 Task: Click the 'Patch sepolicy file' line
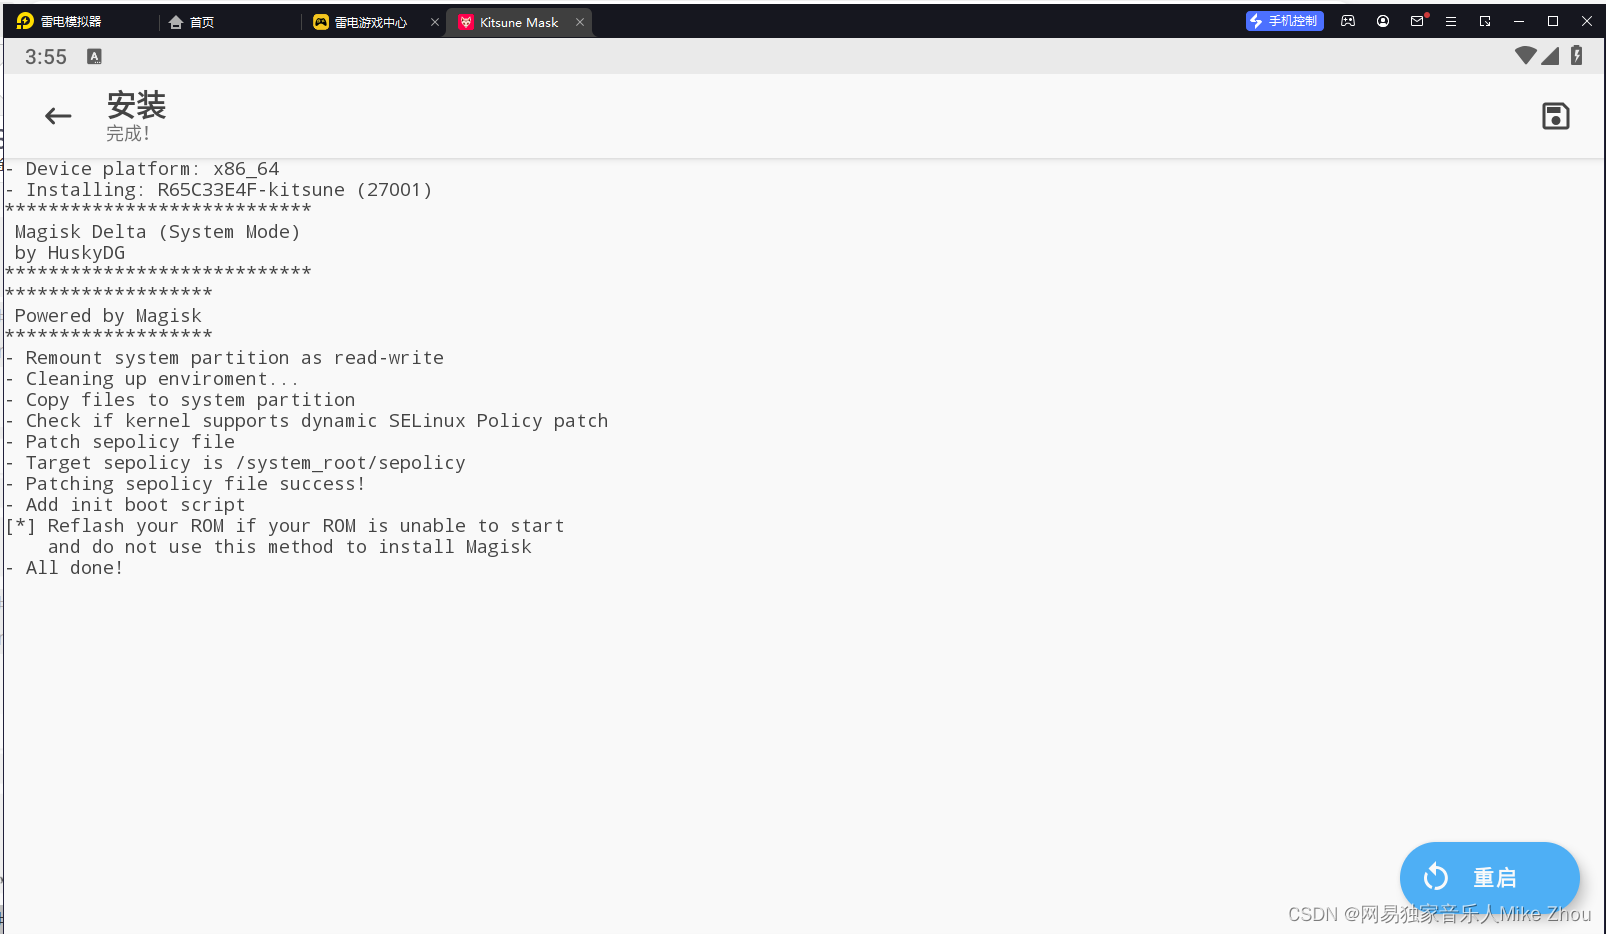[120, 442]
